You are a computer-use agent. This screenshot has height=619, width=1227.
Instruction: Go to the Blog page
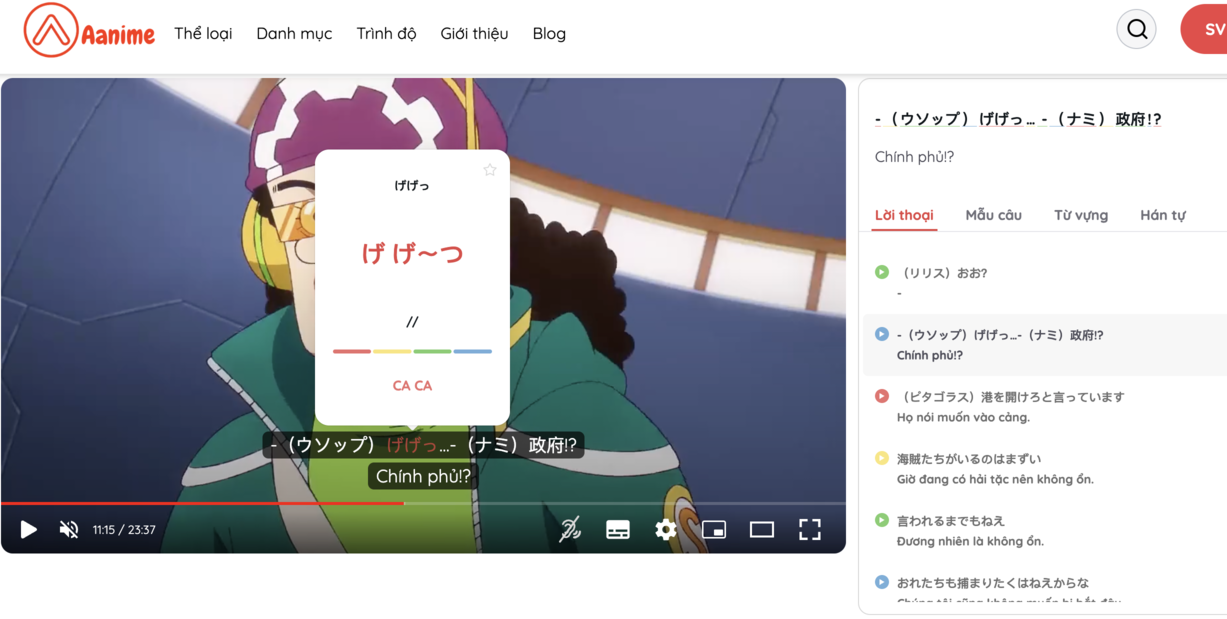click(549, 33)
